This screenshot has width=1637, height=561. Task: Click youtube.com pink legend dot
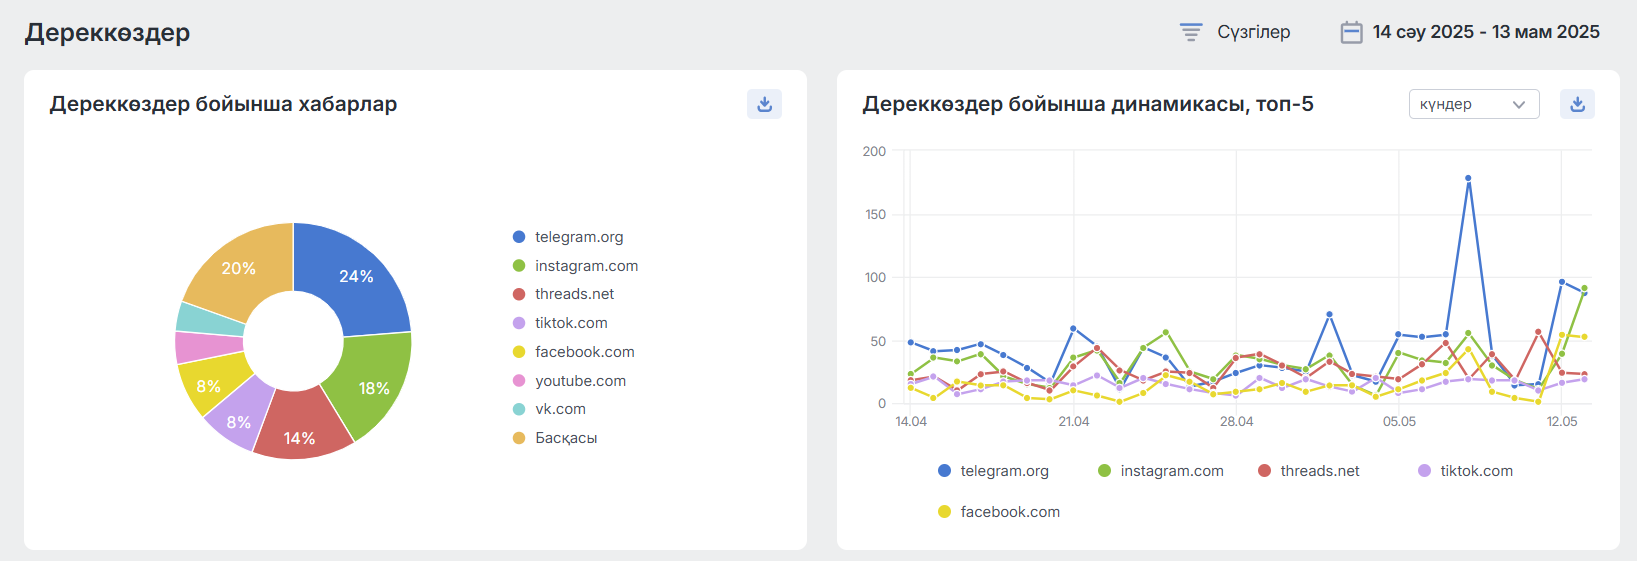tap(519, 381)
